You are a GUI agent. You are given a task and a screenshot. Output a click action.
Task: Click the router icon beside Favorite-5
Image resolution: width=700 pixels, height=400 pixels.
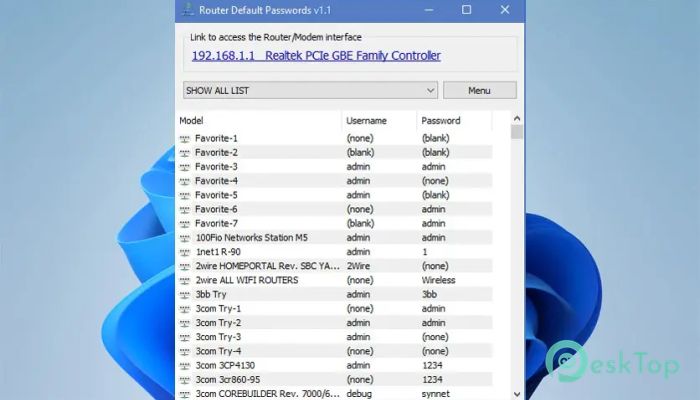tap(184, 196)
